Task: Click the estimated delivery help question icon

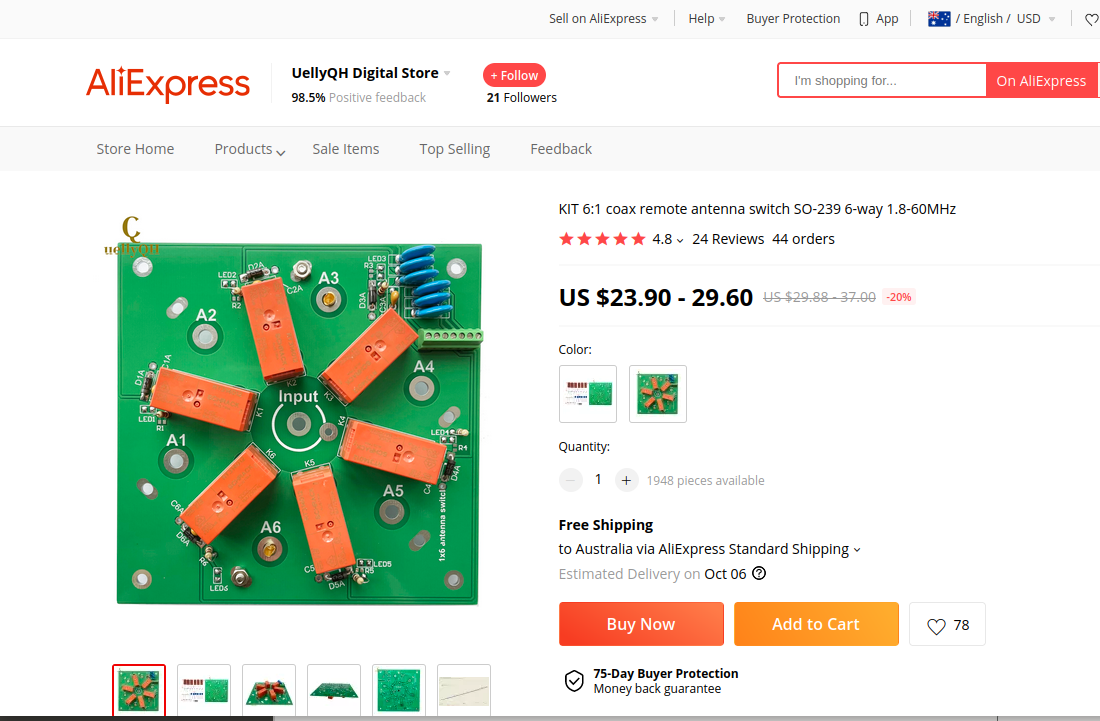Action: [x=759, y=574]
